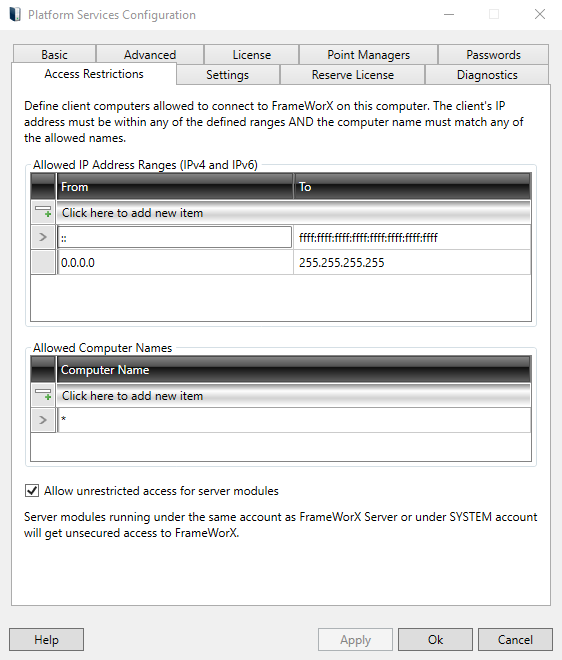Viewport: 562px width, 660px height.
Task: Switch to the Settings tab
Action: 228,75
